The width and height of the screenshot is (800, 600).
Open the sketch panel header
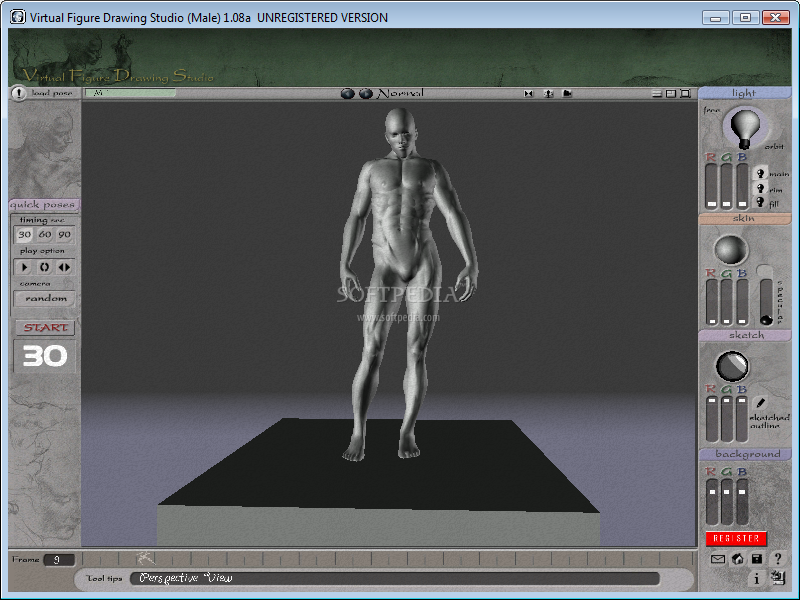tap(744, 335)
